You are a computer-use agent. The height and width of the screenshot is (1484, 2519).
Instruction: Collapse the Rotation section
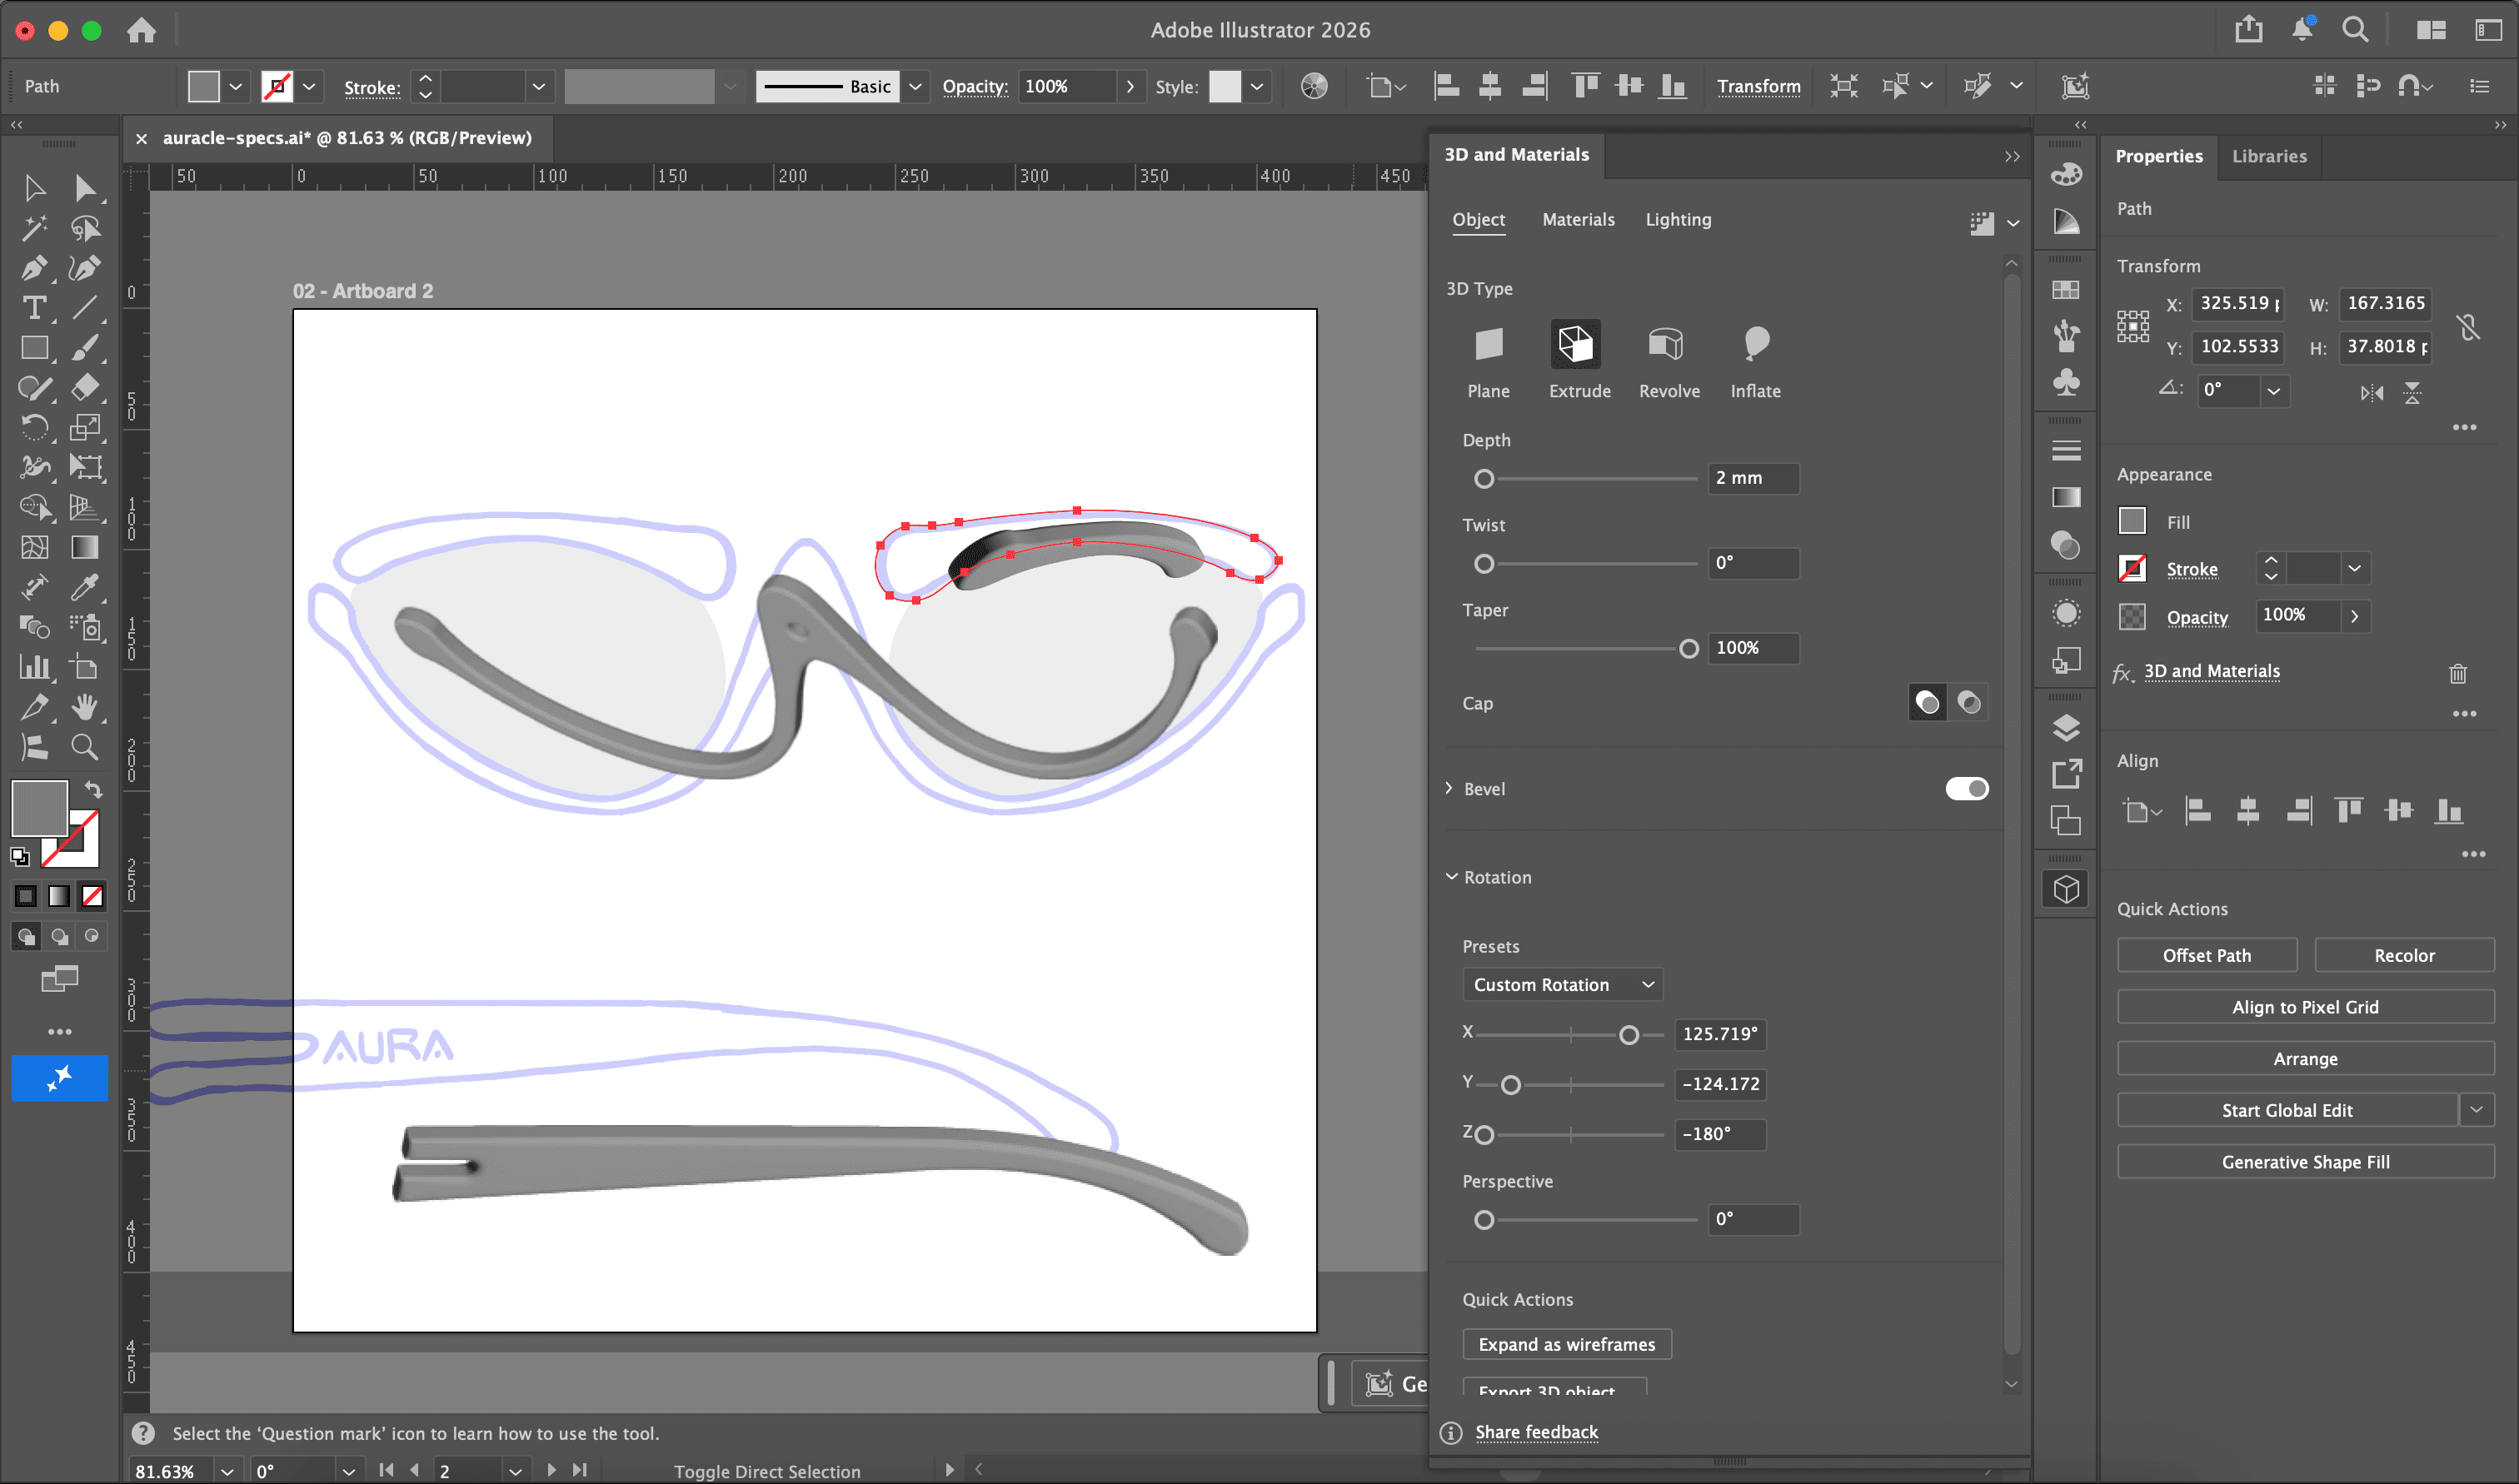[1451, 877]
